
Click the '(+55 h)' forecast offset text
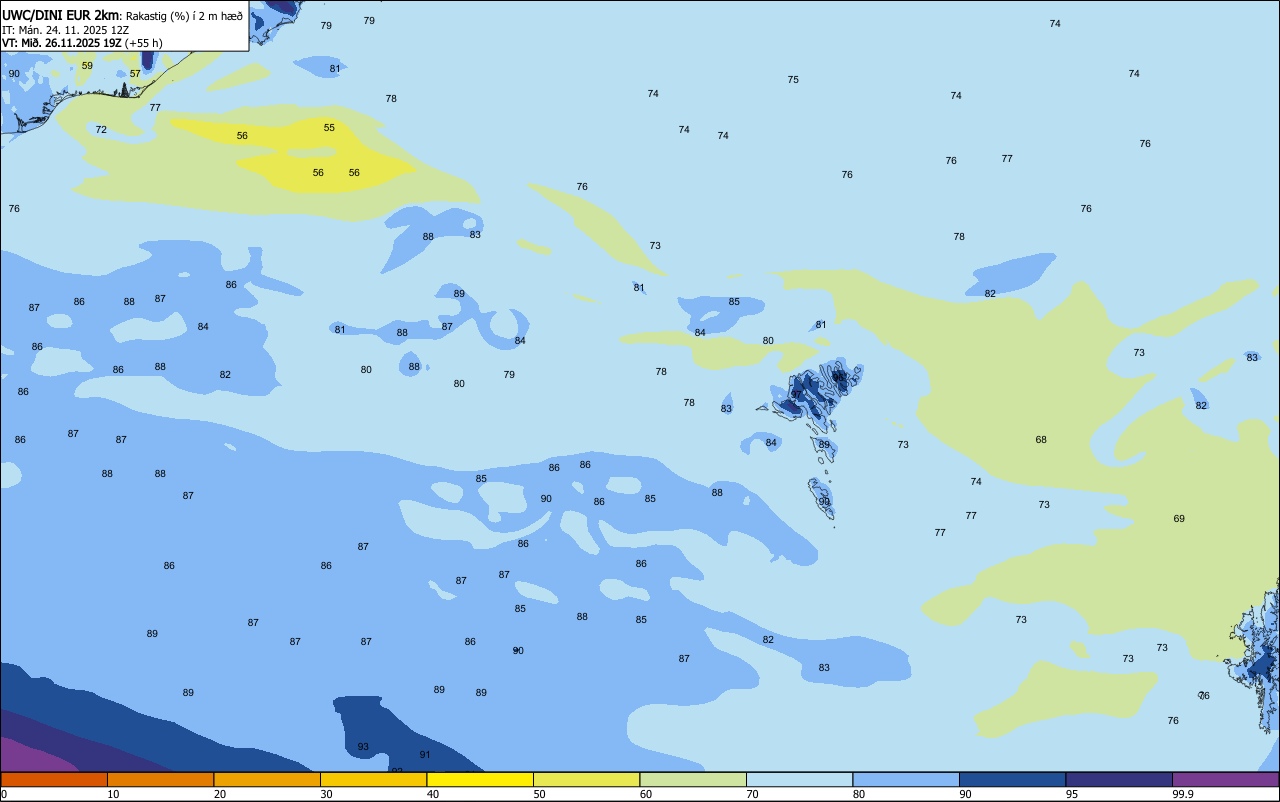point(144,43)
